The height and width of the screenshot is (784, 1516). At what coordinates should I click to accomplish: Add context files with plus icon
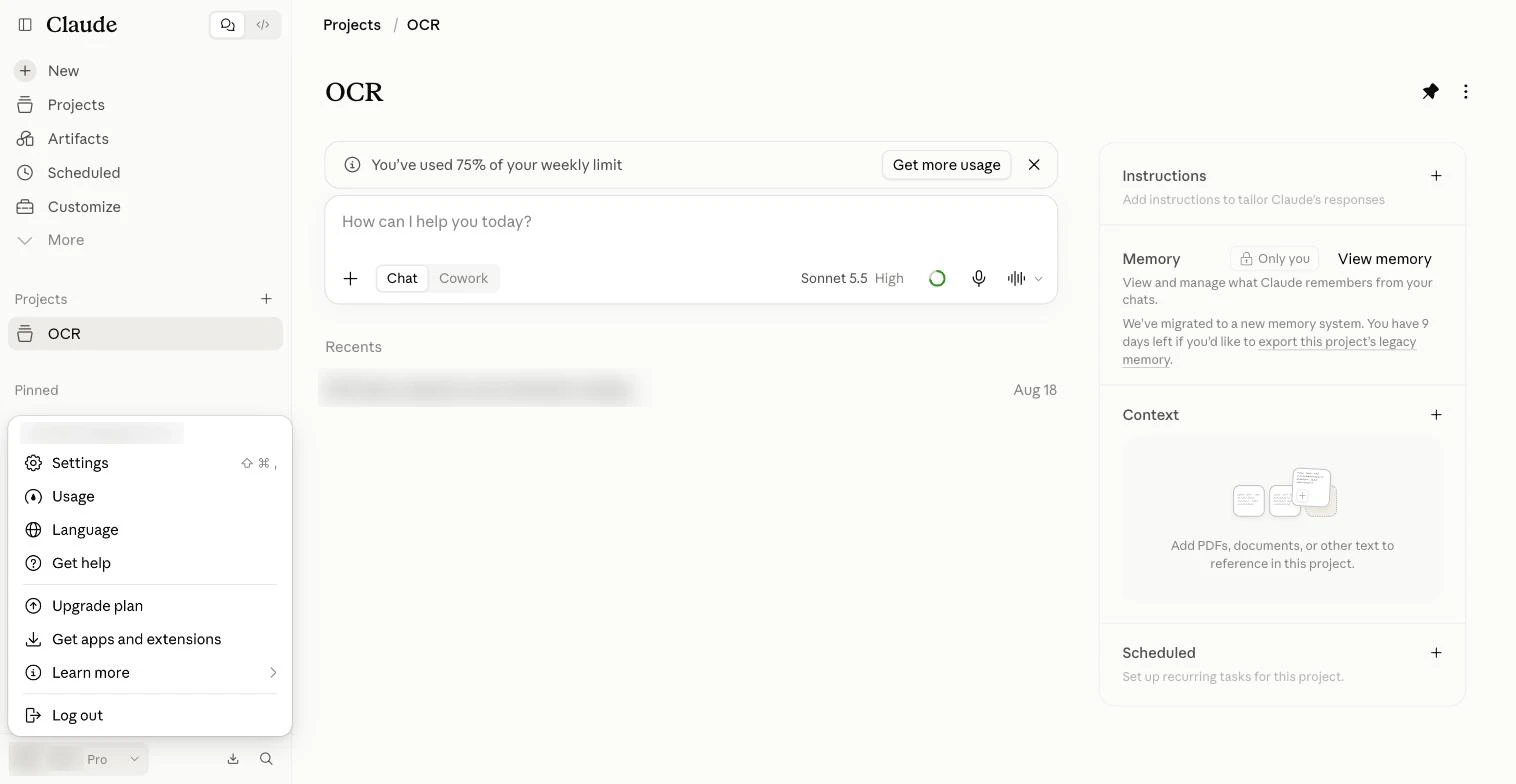tap(1436, 415)
